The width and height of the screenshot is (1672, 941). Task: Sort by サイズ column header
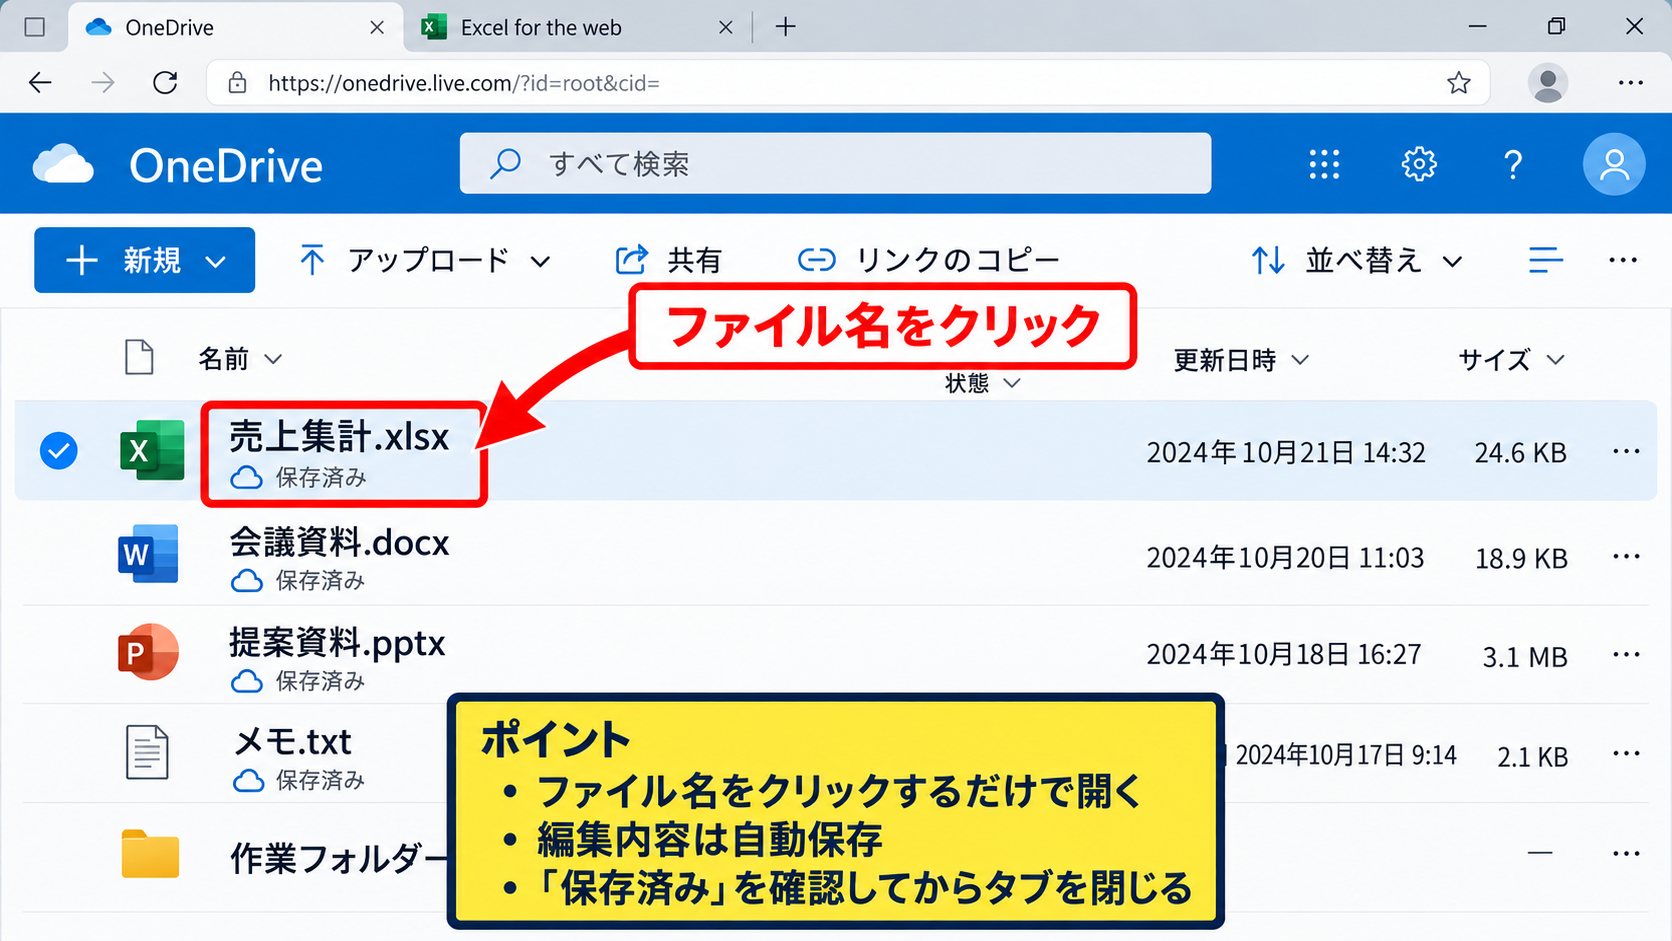(1511, 359)
